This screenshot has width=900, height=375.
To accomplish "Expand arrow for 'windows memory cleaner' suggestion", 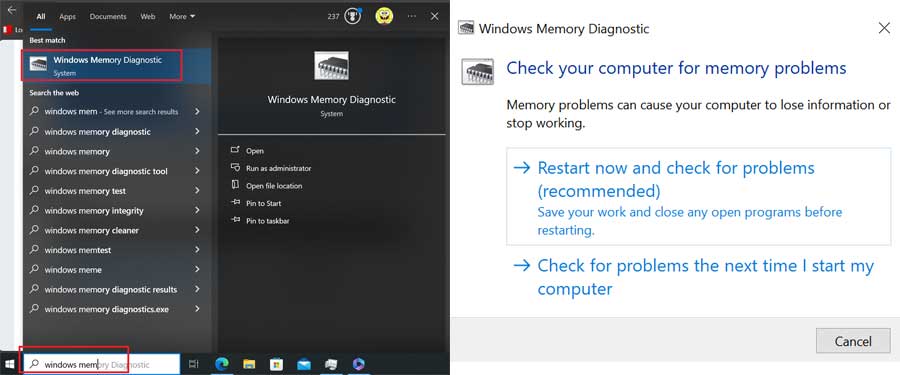I will 197,230.
